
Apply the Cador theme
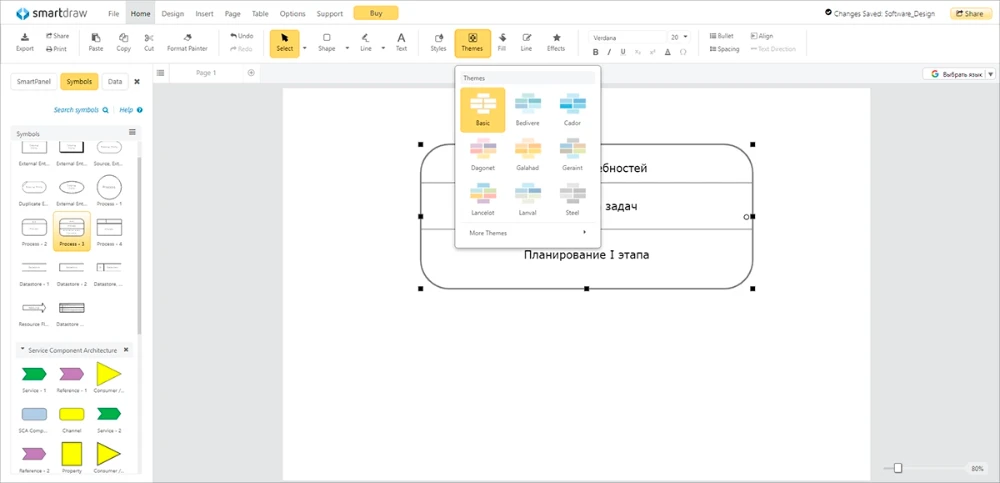coord(572,110)
